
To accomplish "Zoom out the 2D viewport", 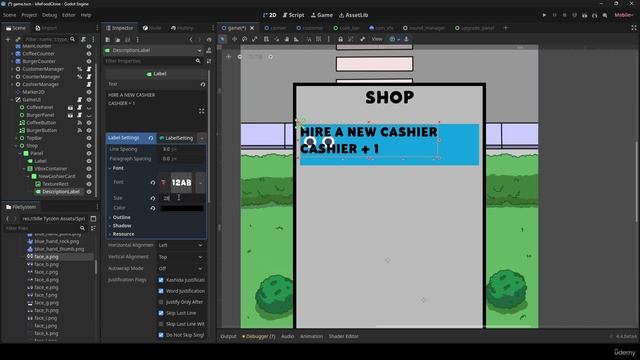I will [x=240, y=57].
